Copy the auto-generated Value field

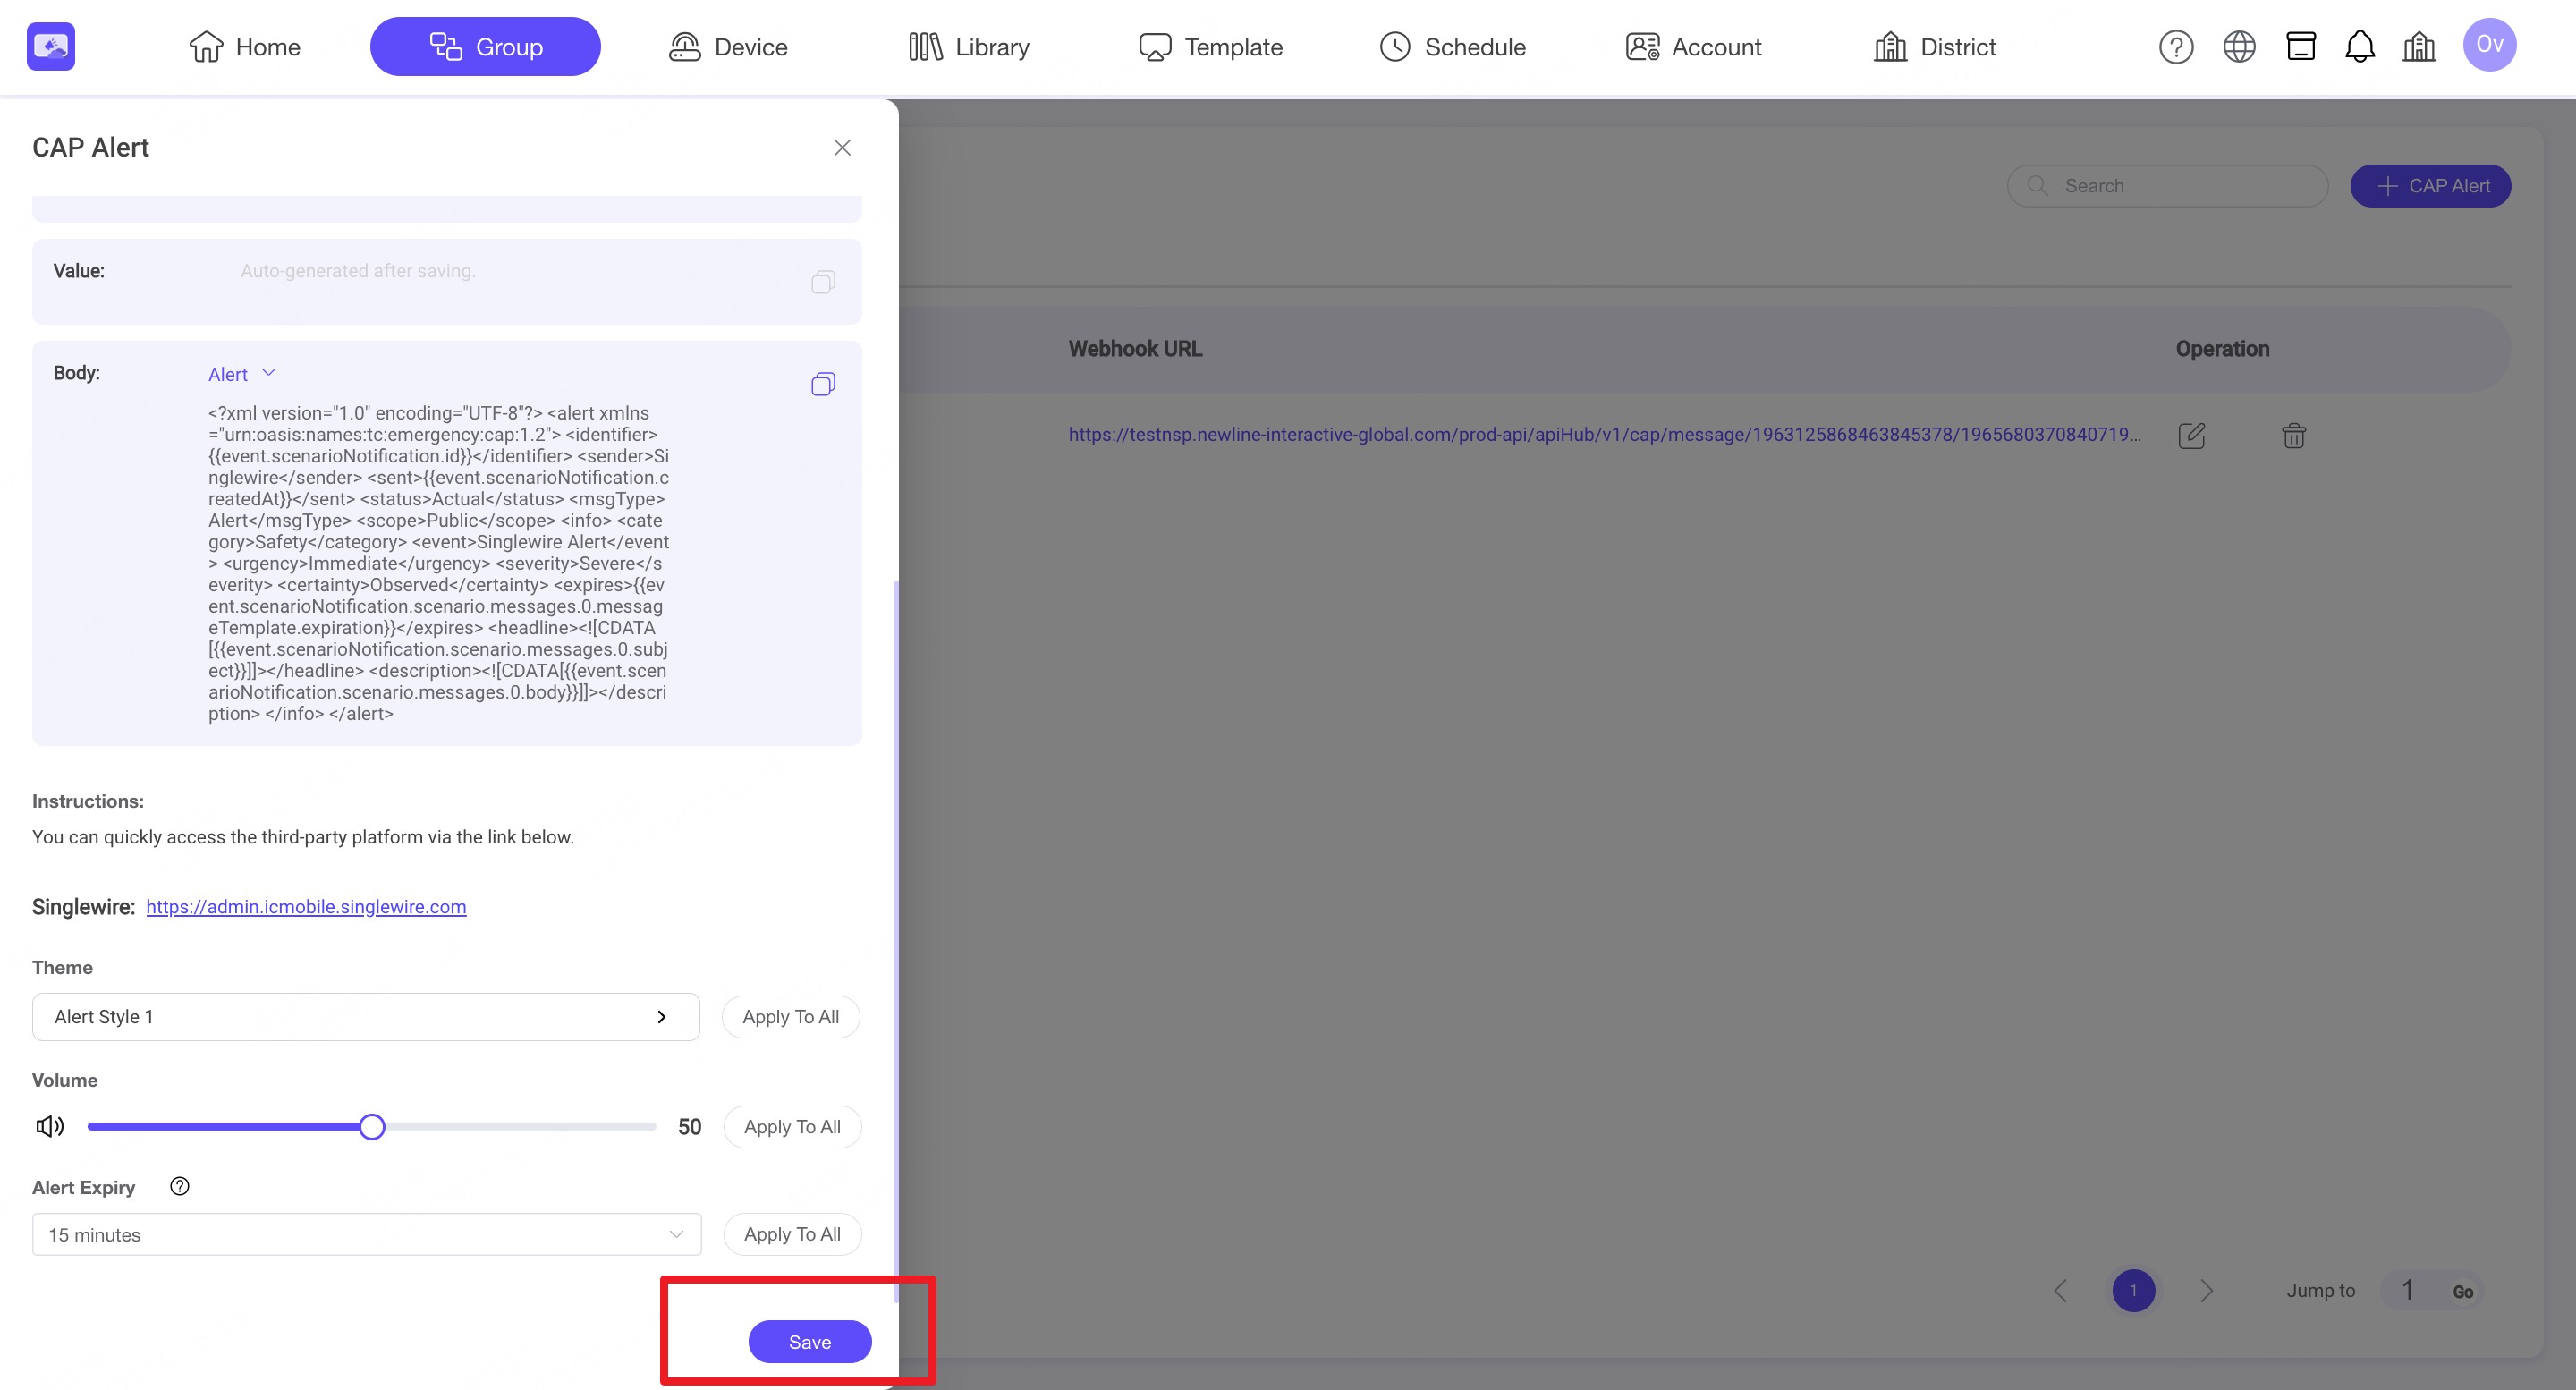click(x=822, y=282)
